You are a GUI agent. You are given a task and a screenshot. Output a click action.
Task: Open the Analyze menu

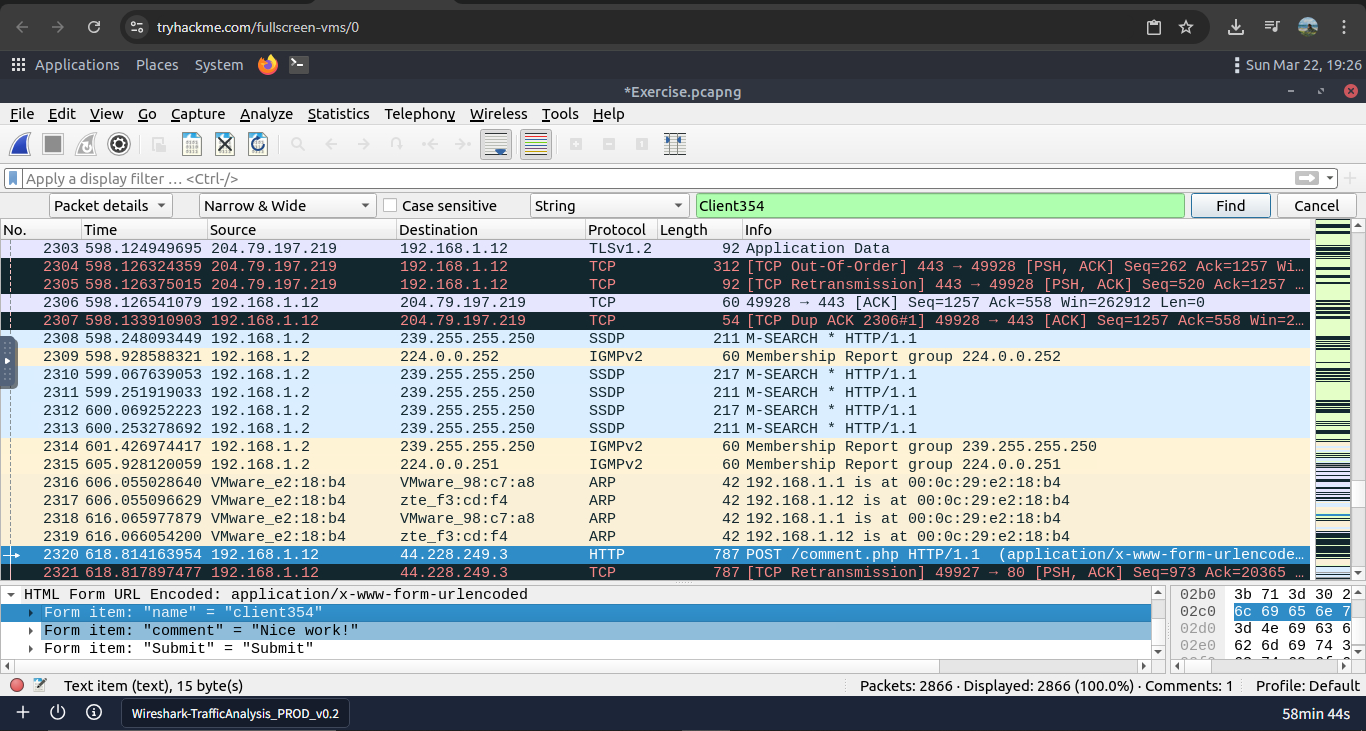pyautogui.click(x=266, y=114)
